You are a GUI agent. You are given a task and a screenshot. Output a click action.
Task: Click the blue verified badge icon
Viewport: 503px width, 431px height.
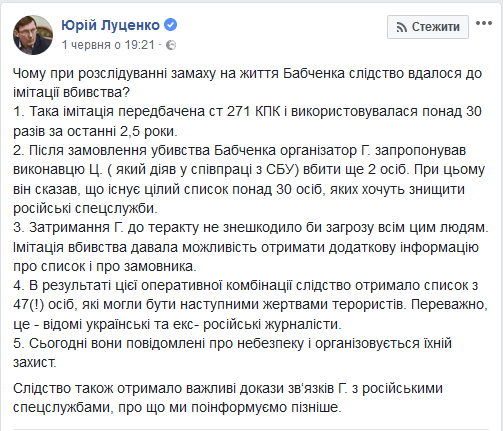(171, 25)
